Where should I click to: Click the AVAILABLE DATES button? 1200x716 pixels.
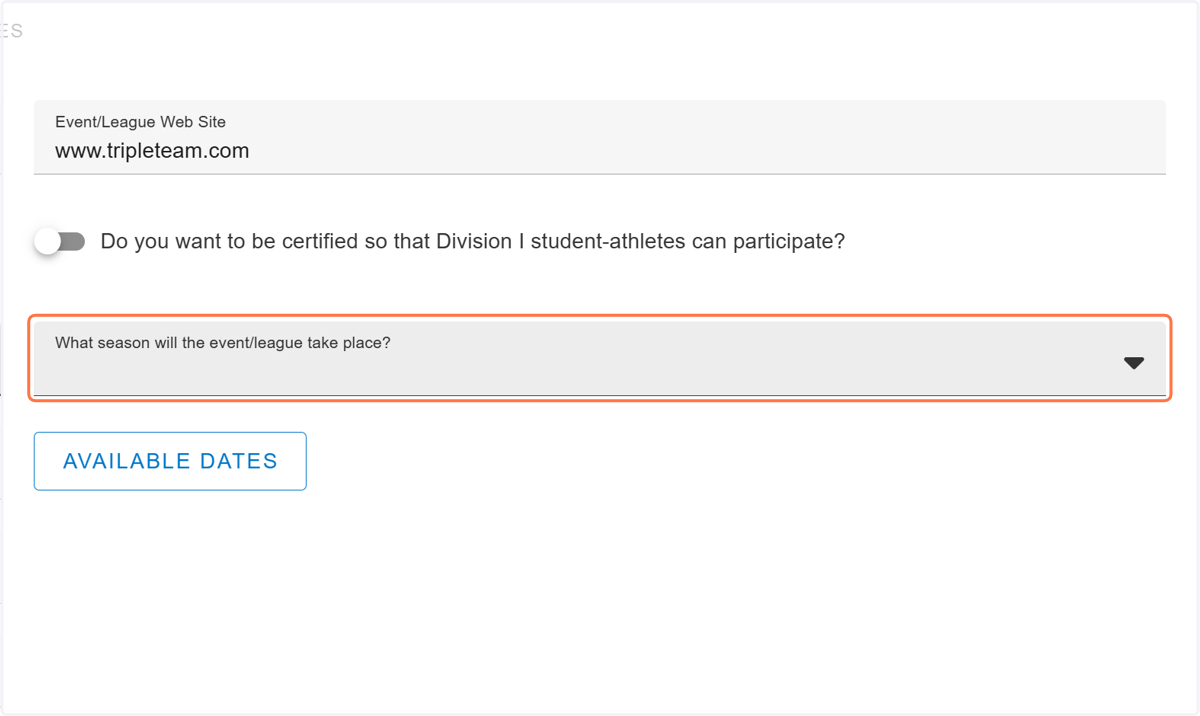[x=170, y=461]
